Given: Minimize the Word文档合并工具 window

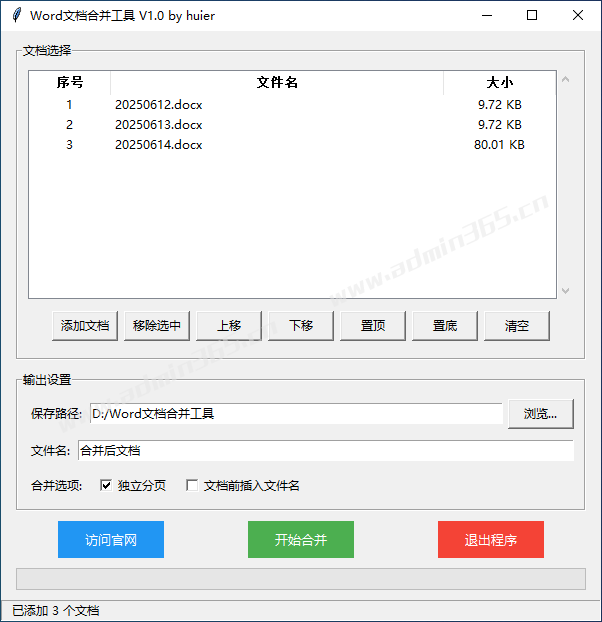Looking at the screenshot, I should (487, 15).
